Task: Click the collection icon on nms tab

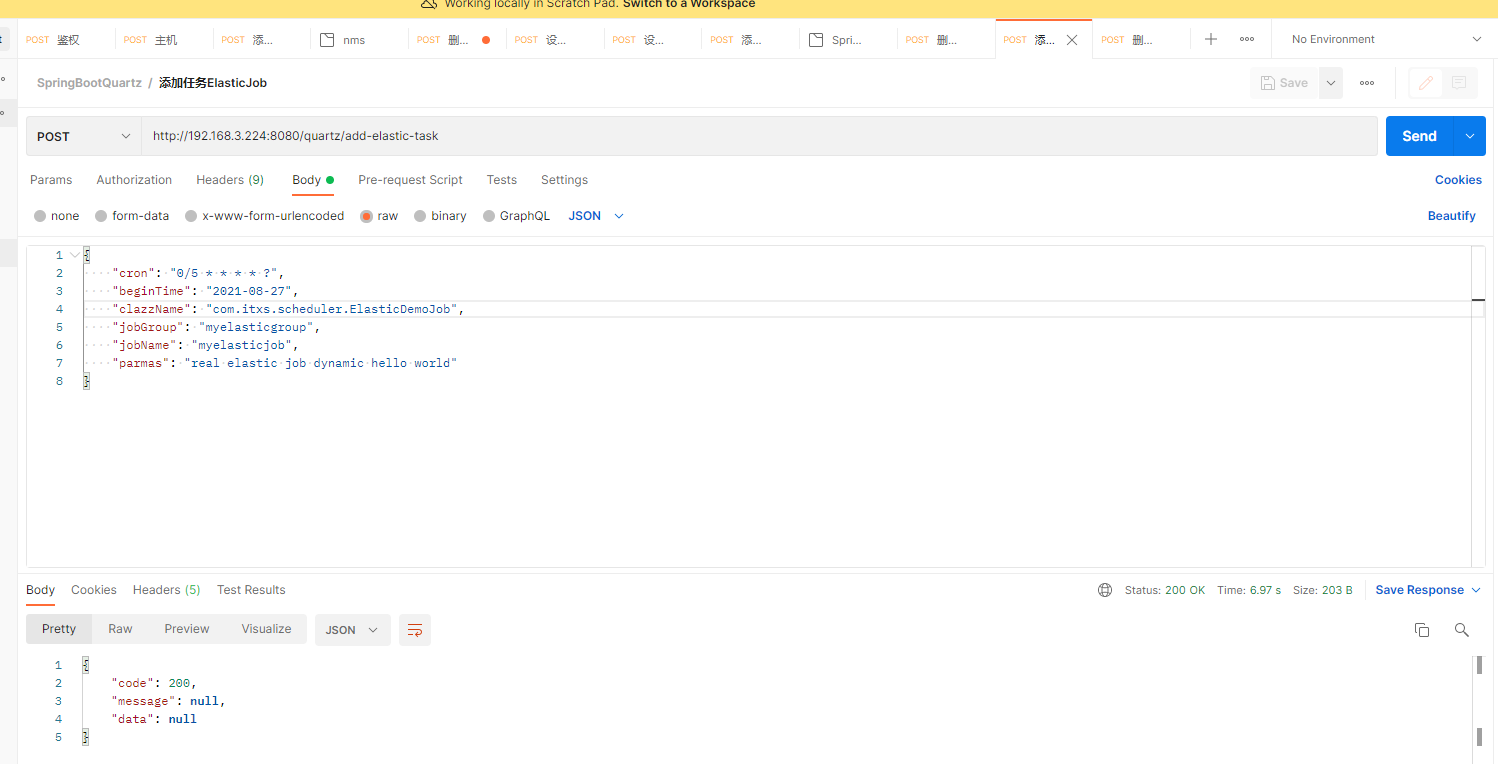Action: click(326, 40)
